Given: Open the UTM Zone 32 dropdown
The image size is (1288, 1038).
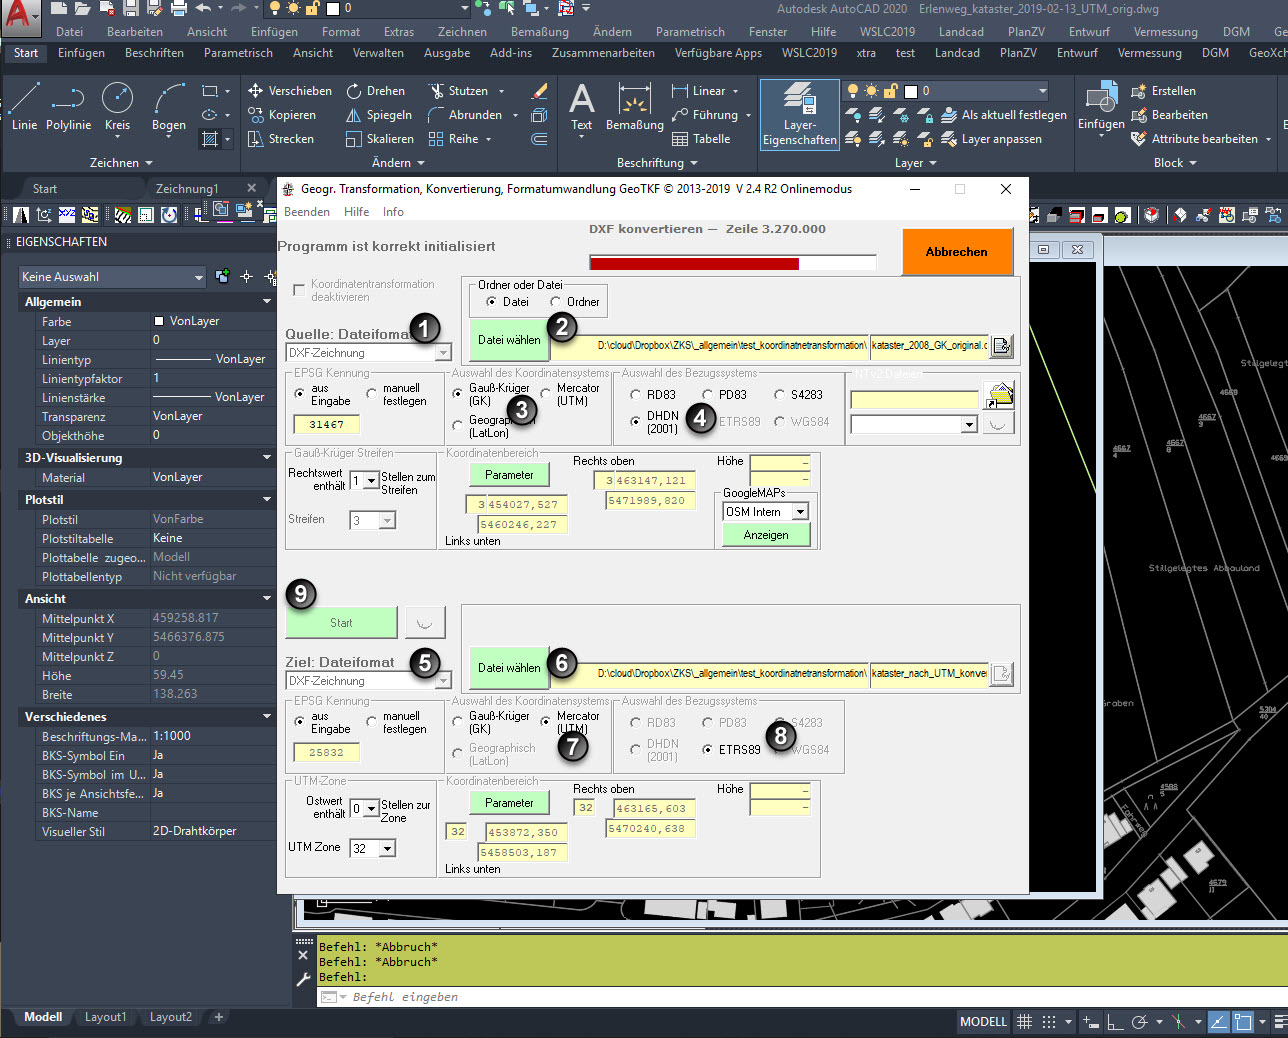Looking at the screenshot, I should 373,849.
